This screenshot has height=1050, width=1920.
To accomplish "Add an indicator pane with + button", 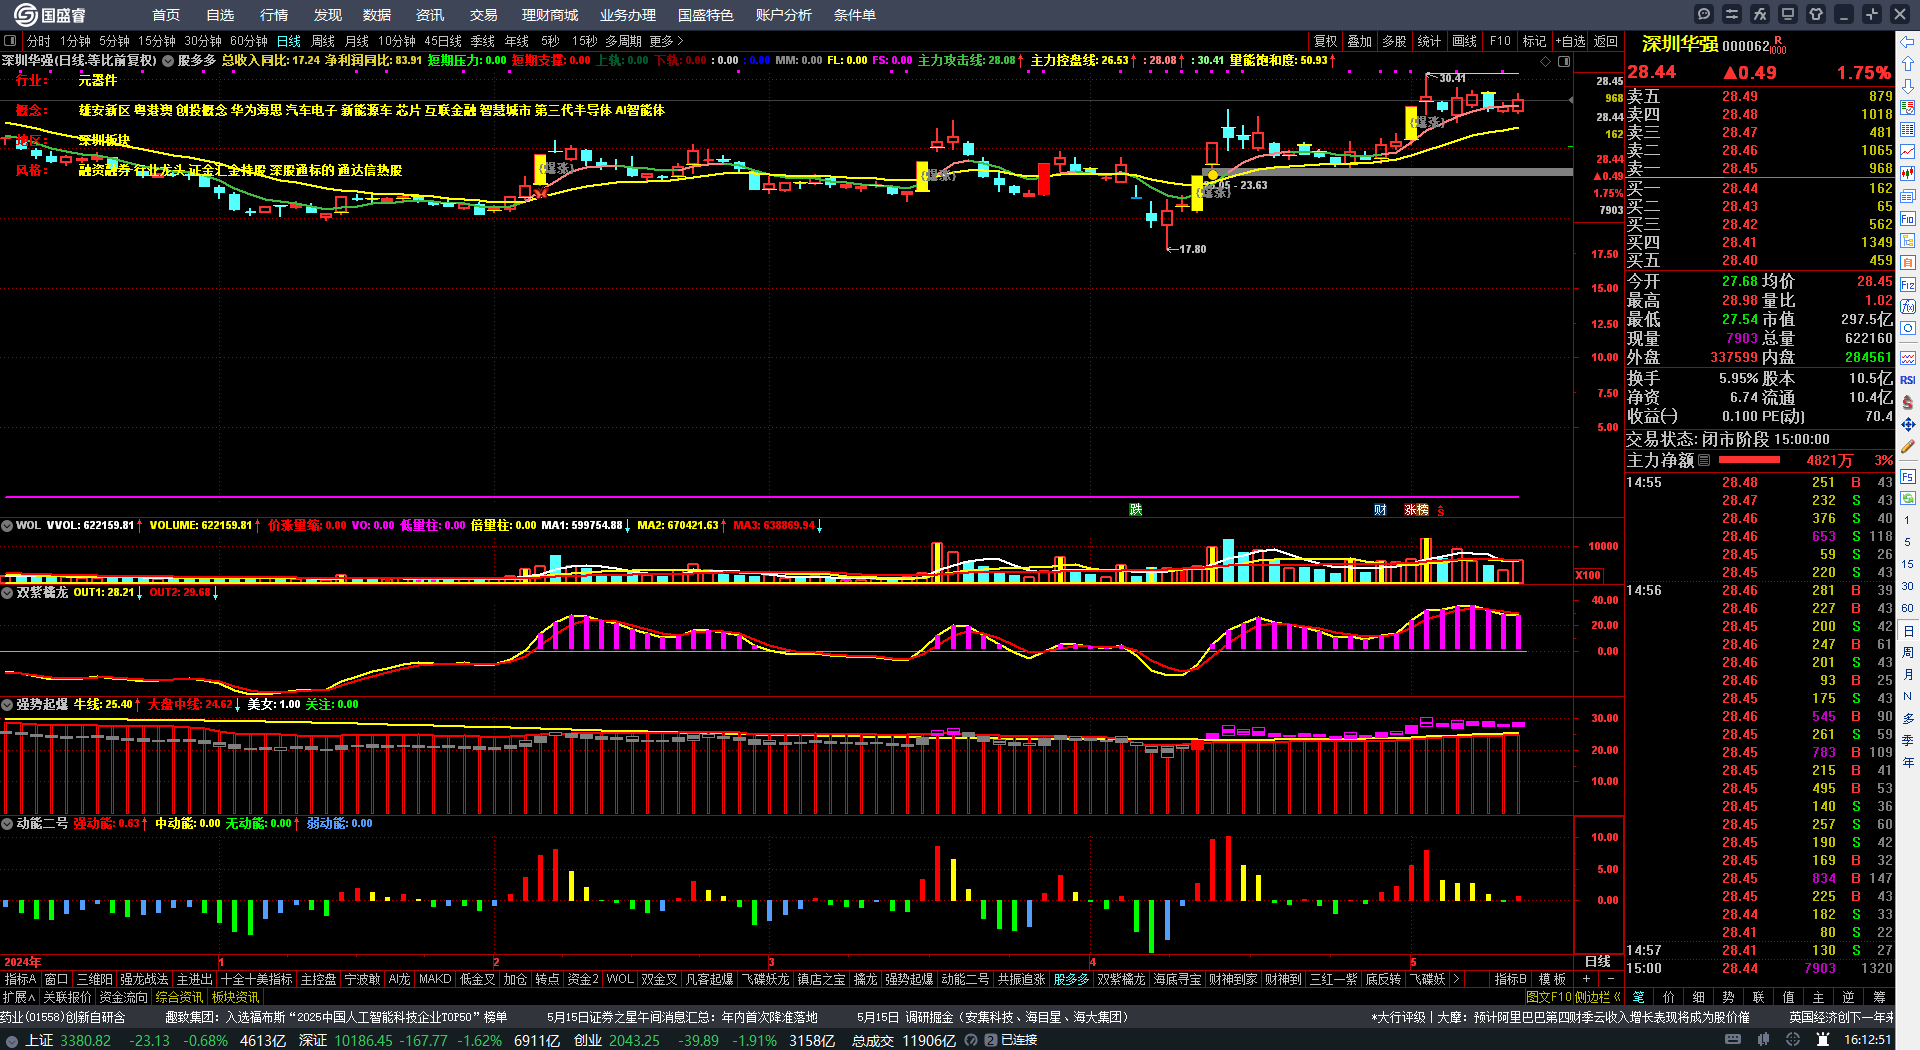I will coord(1587,979).
